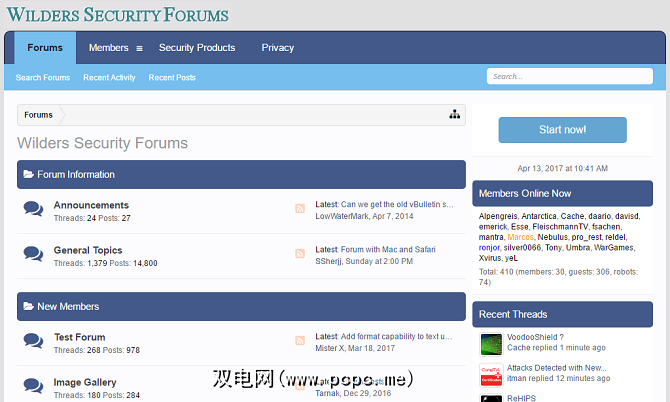670x402 pixels.
Task: Open the sitemap icon in breadcrumb bar
Action: 454,114
